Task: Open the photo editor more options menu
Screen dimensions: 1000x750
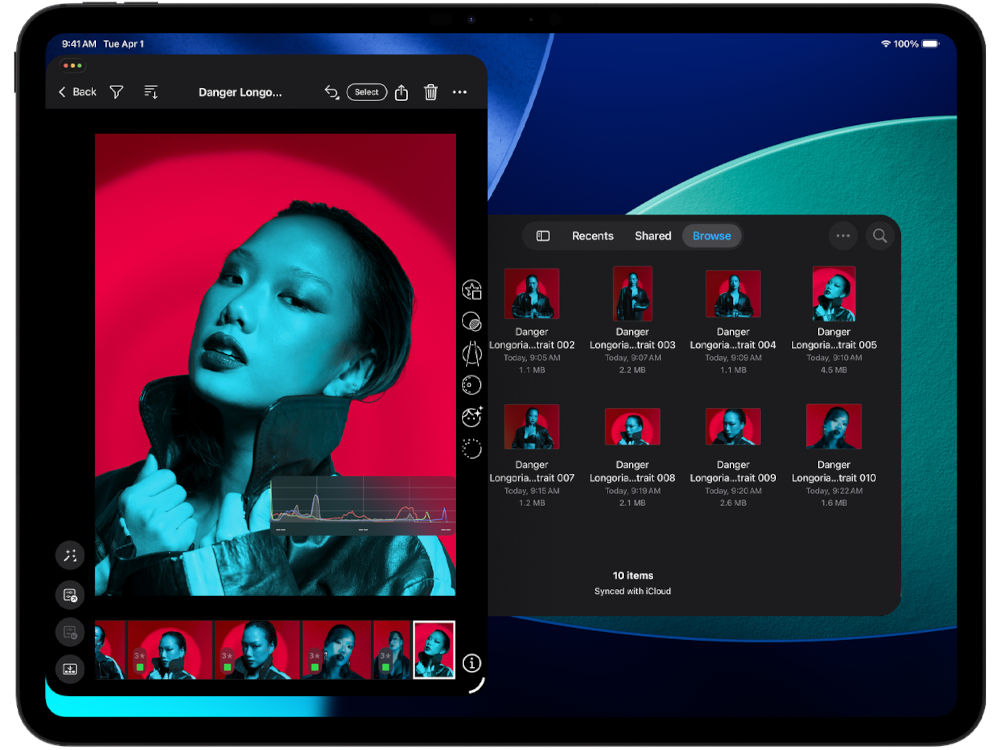Action: pyautogui.click(x=460, y=92)
